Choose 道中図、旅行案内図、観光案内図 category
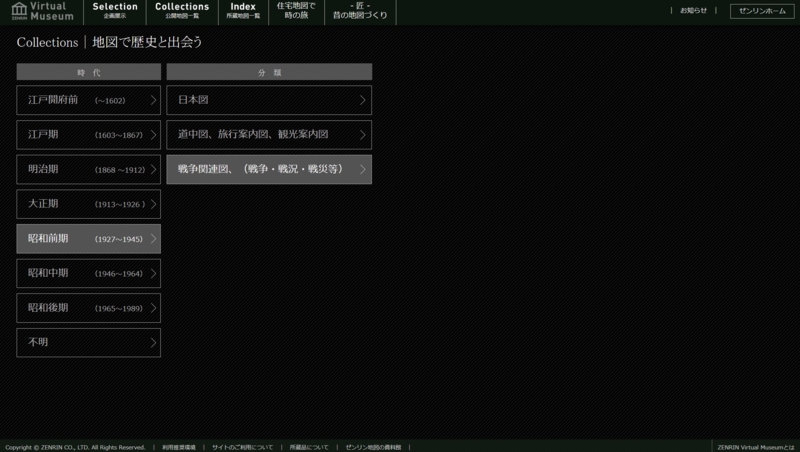The width and height of the screenshot is (800, 452). (x=269, y=135)
